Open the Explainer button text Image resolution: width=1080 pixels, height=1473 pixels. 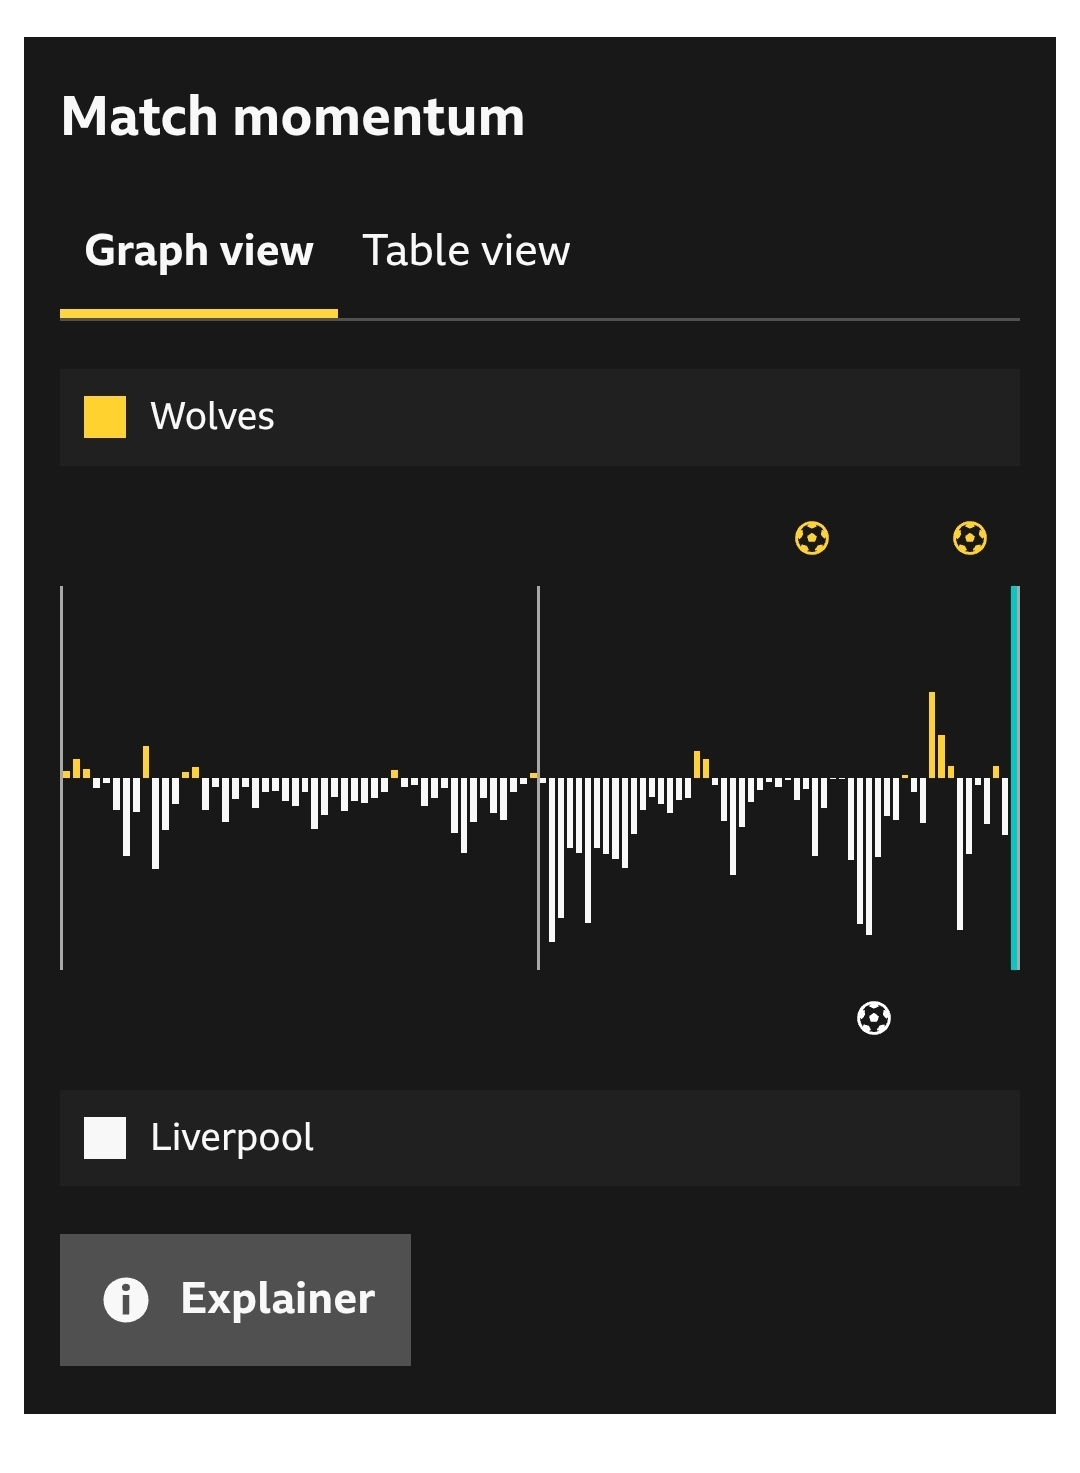click(x=278, y=1299)
